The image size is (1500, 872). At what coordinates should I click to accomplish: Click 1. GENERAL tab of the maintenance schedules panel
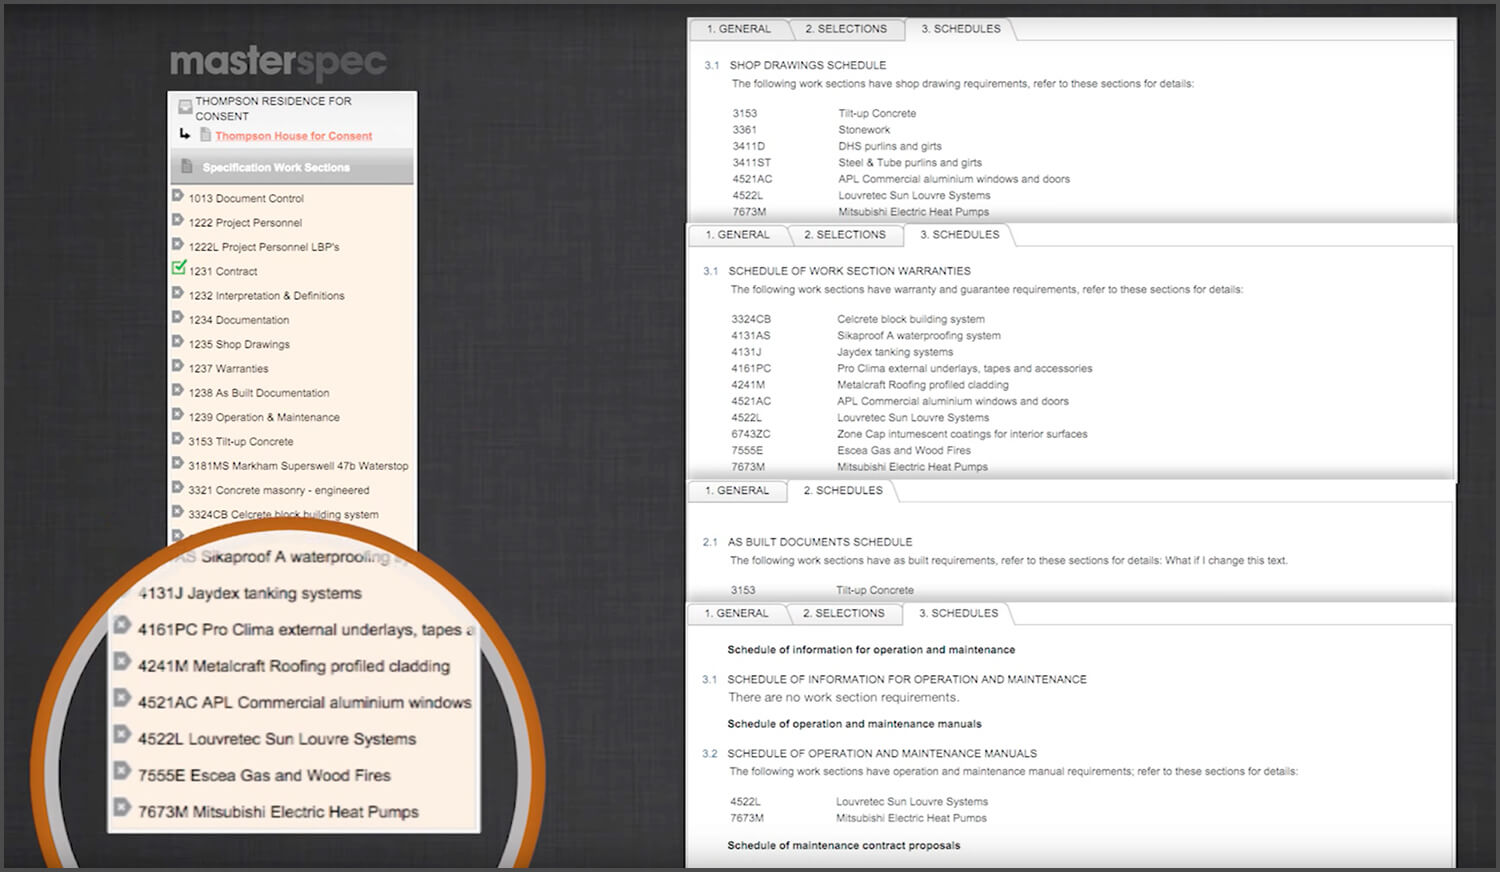pos(737,613)
